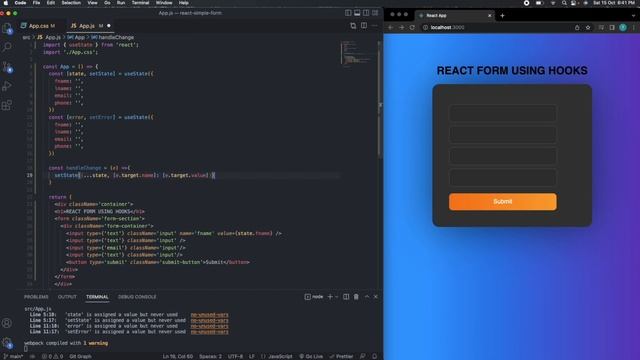Select the node terminal instance label
Screen dimensions: 640x360
(x=314, y=297)
